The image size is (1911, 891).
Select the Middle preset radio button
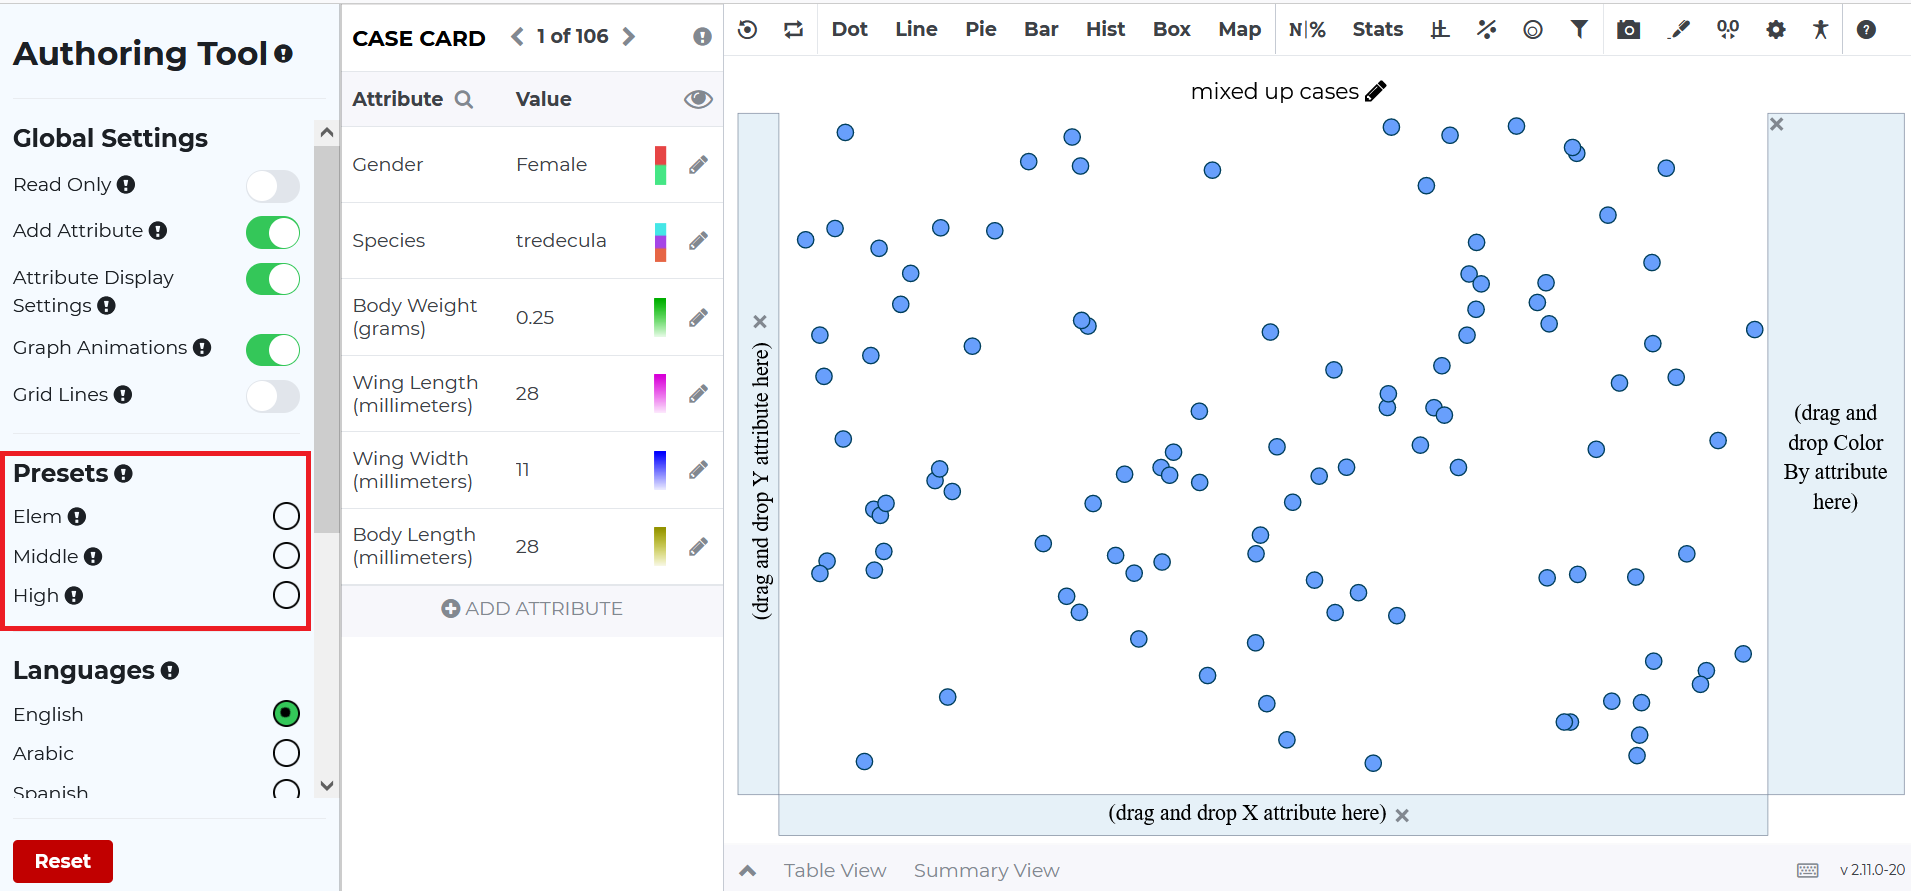click(x=286, y=556)
